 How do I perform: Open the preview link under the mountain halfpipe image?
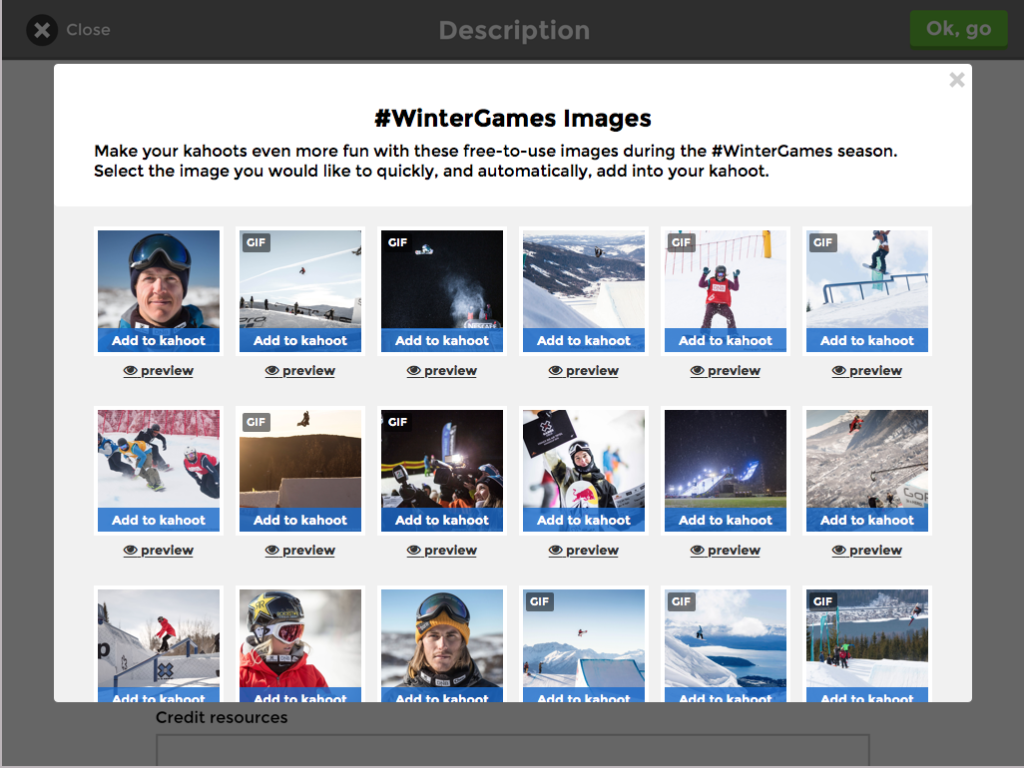pyautogui.click(x=583, y=370)
